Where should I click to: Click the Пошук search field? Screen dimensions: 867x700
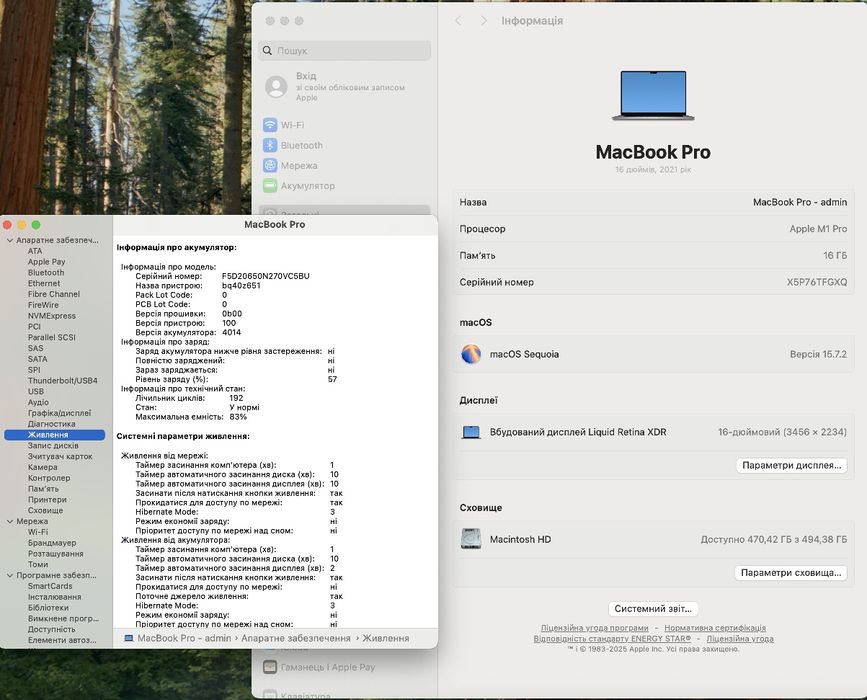click(x=344, y=50)
